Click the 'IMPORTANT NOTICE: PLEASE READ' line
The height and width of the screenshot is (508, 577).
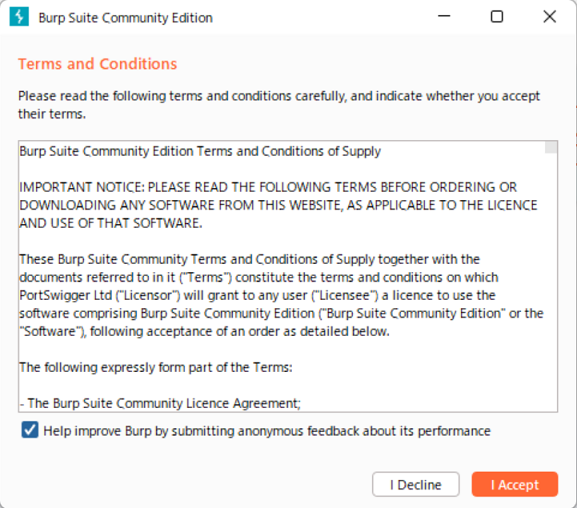[268, 187]
